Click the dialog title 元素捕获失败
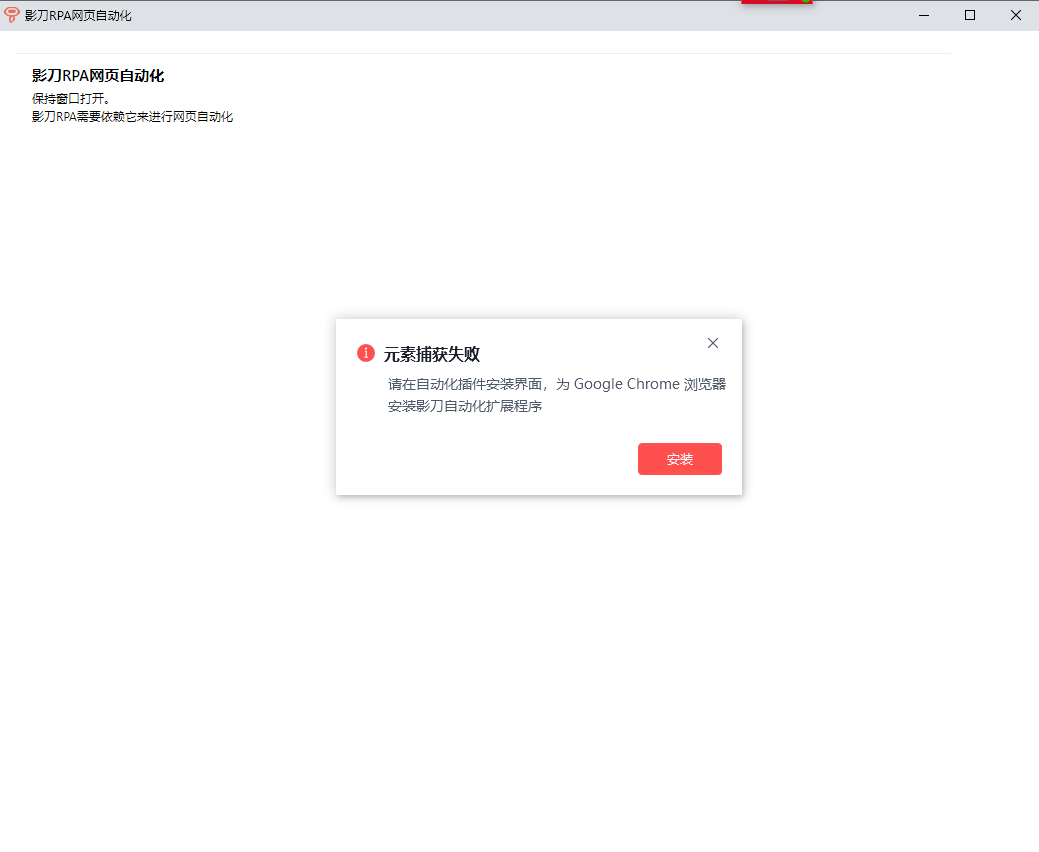 point(432,354)
